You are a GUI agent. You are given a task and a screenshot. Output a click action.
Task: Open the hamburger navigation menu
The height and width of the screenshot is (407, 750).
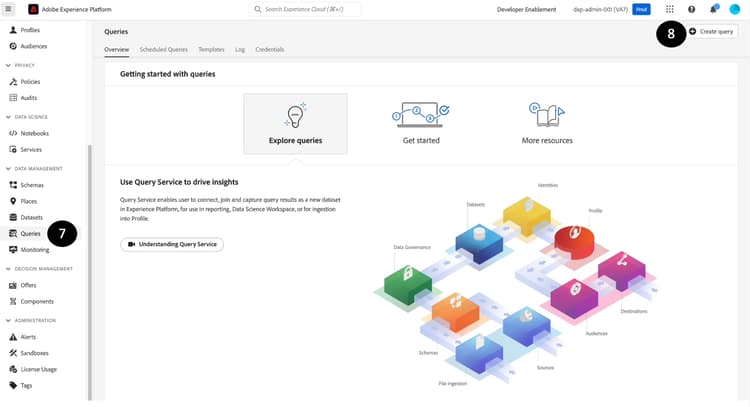8,9
